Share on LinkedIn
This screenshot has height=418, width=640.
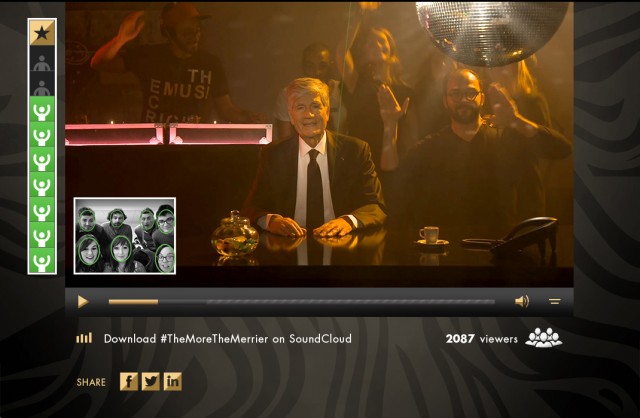pos(173,382)
